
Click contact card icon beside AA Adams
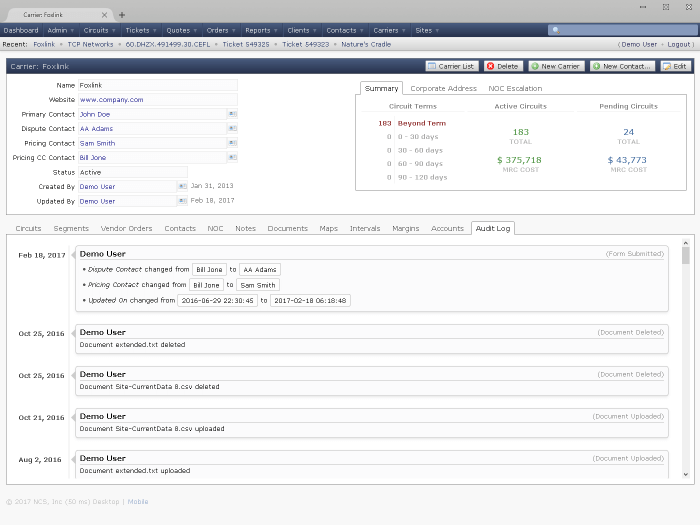(x=232, y=129)
